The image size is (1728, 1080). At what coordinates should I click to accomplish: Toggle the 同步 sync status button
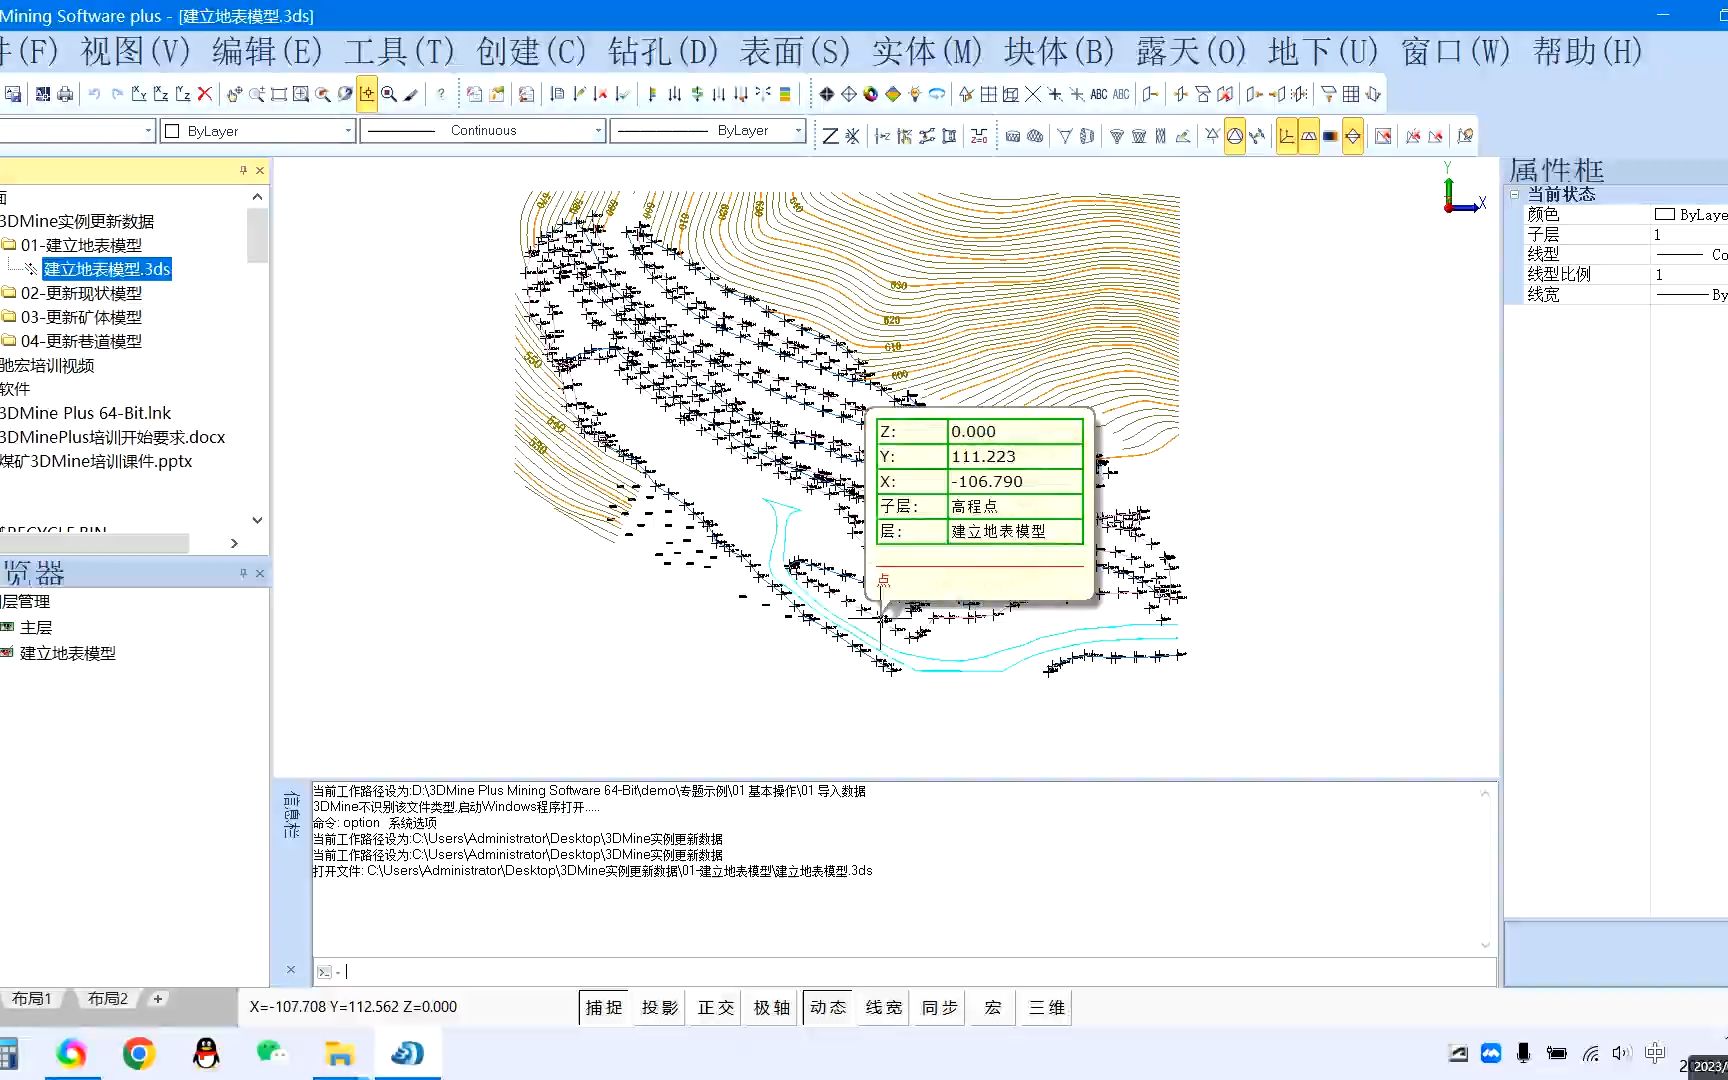pyautogui.click(x=940, y=1008)
